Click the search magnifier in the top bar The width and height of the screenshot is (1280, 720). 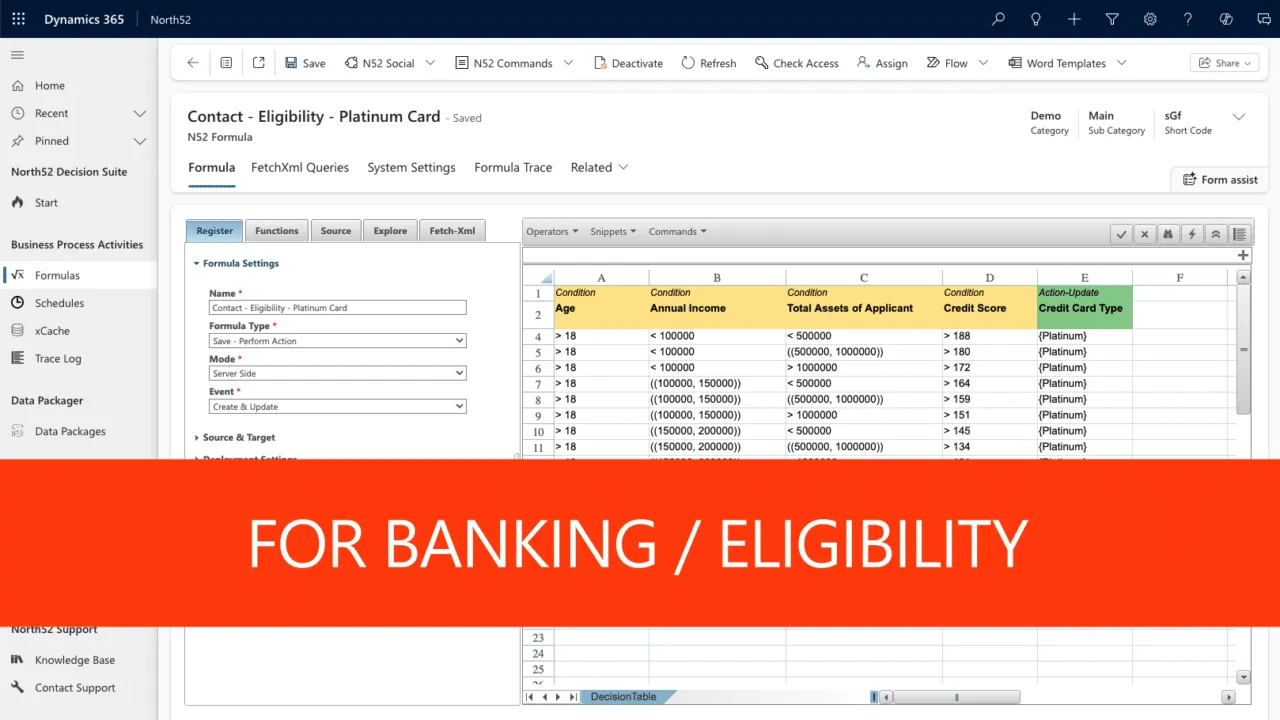click(x=998, y=19)
